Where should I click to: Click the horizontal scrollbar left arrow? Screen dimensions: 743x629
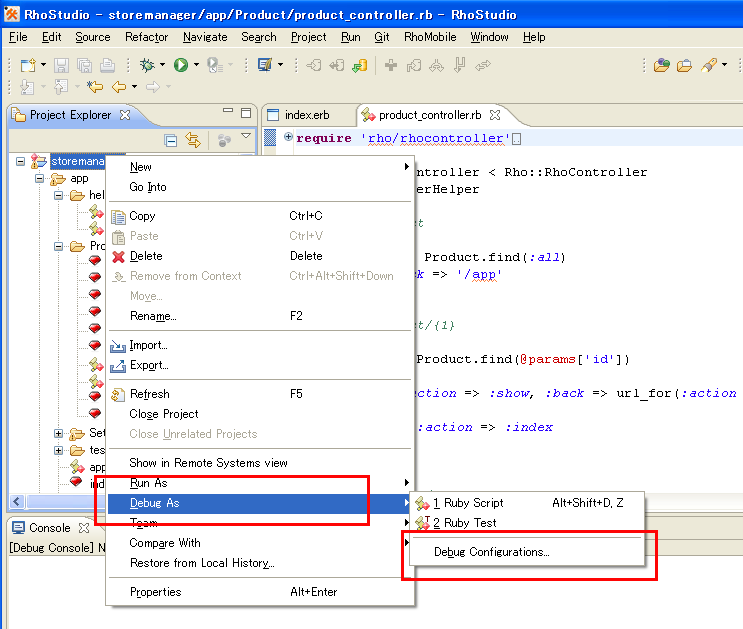point(17,501)
